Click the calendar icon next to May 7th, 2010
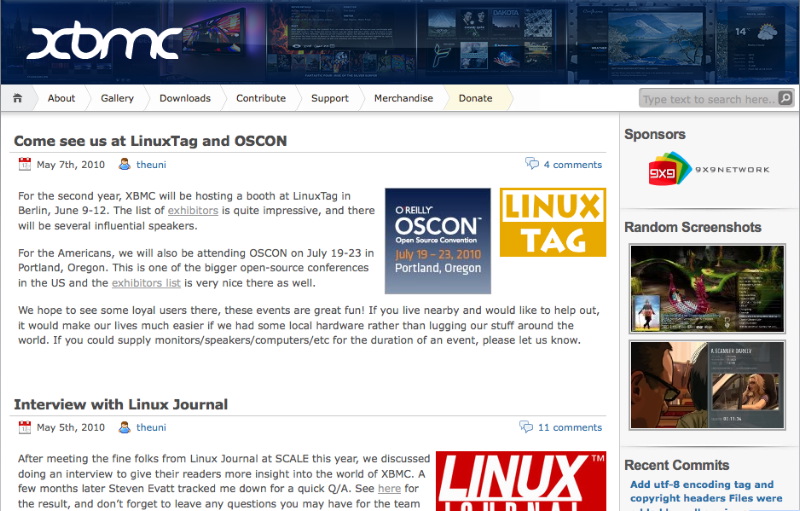This screenshot has height=511, width=800. pyautogui.click(x=25, y=164)
